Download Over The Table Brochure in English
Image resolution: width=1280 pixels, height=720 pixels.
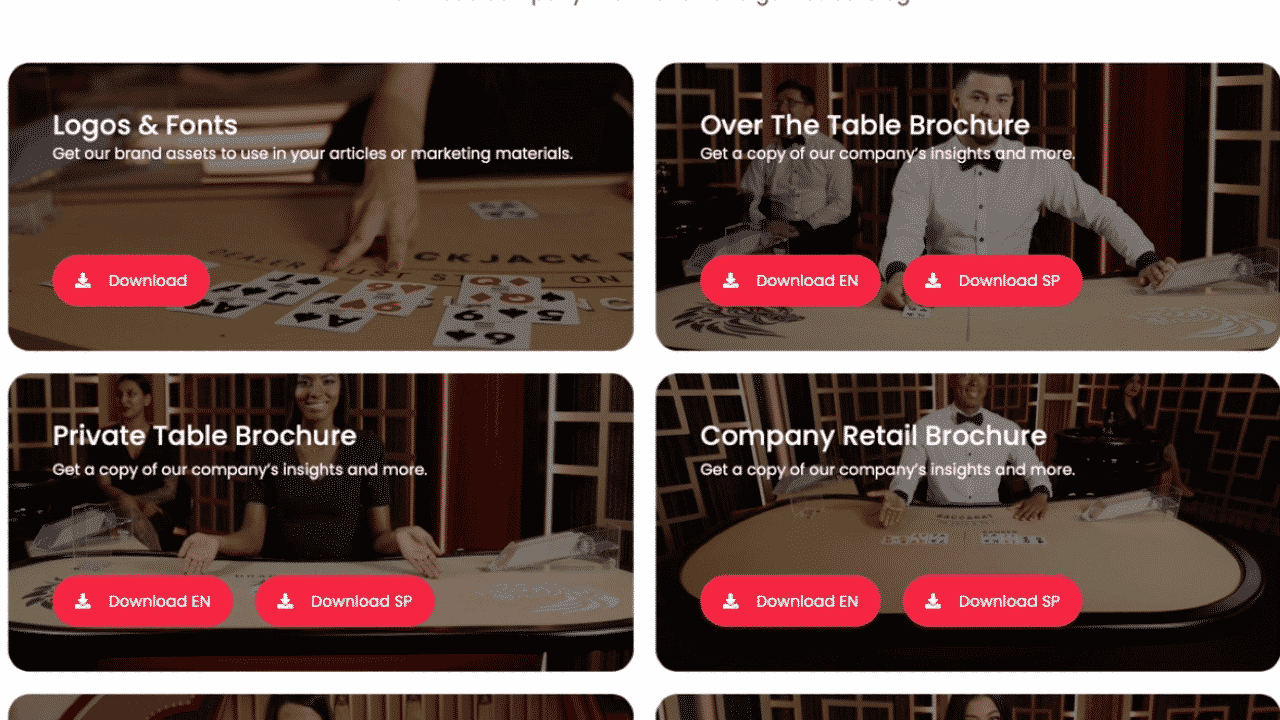click(x=790, y=281)
